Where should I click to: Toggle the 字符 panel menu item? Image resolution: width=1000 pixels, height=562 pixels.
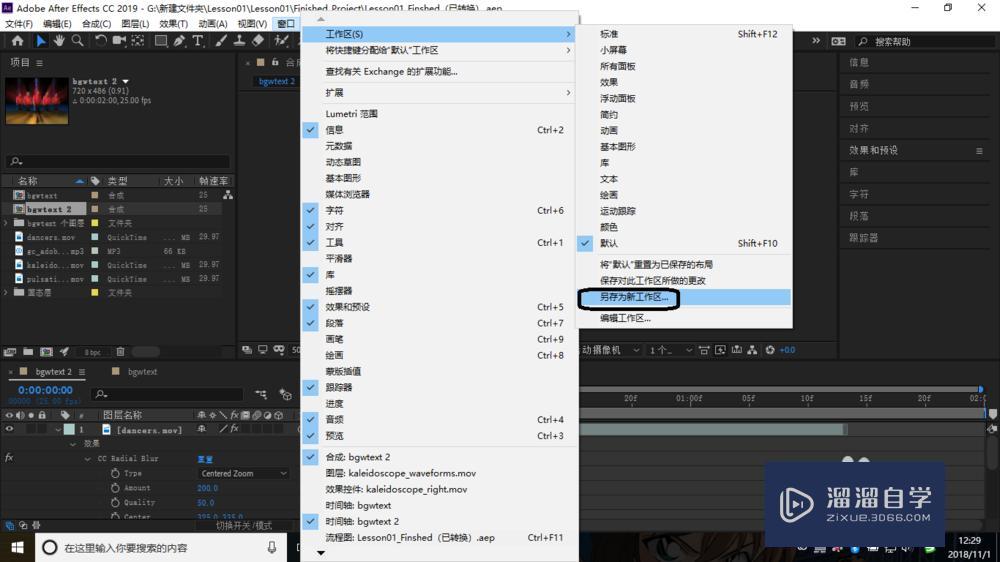tap(440, 210)
